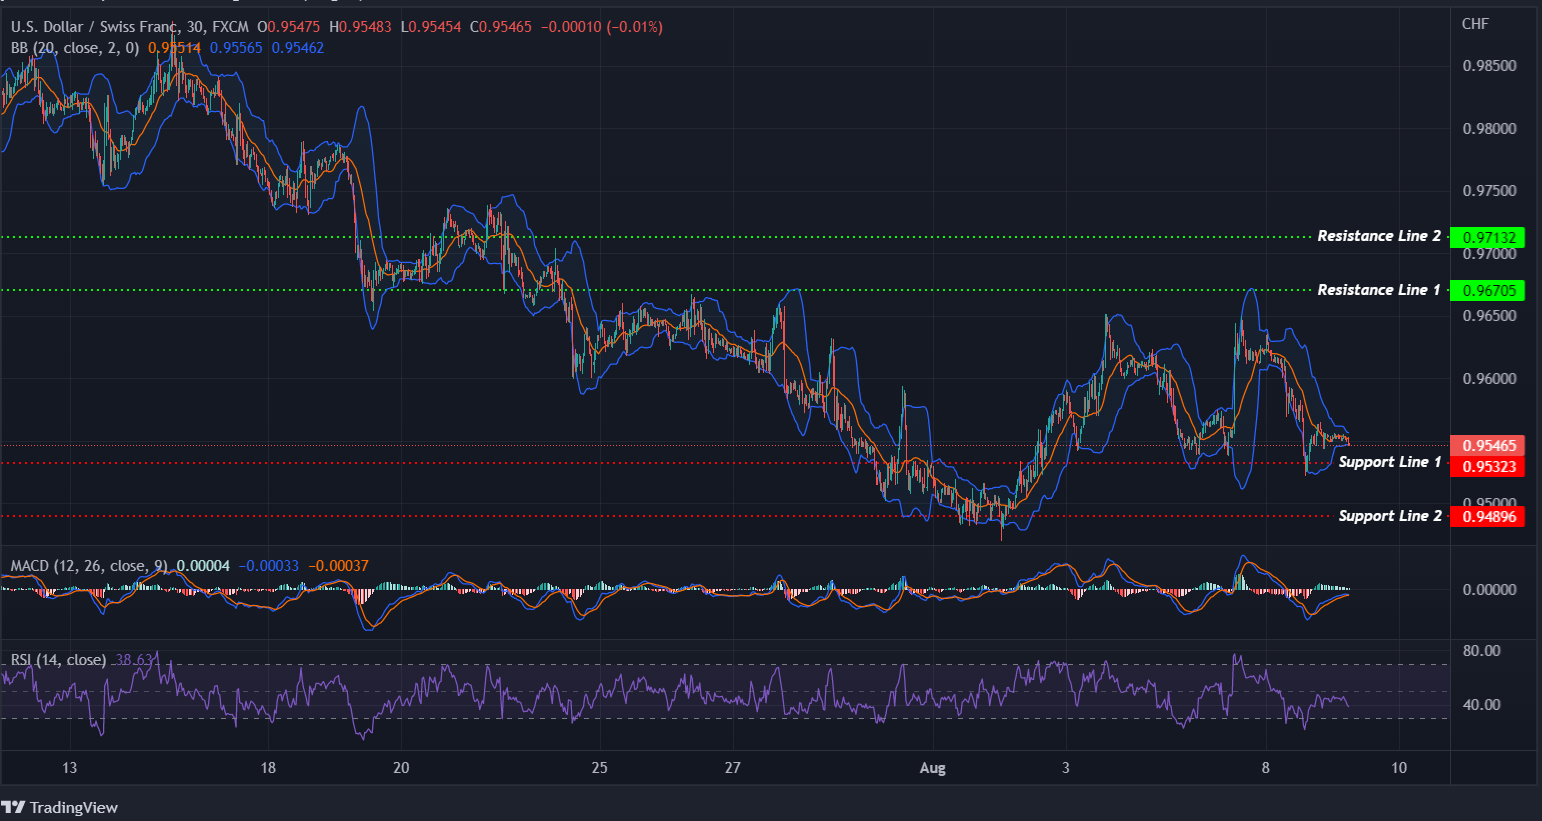Click the 80.00 level on the RSI scale
The image size is (1542, 821).
point(1483,650)
